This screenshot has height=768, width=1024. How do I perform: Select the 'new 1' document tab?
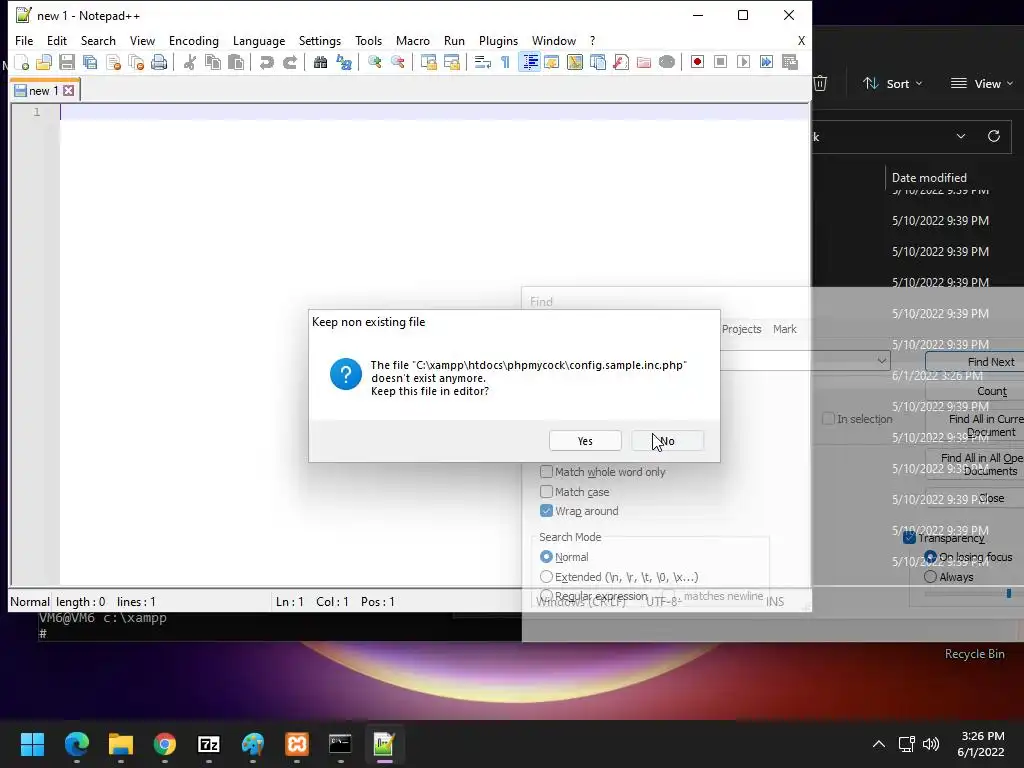(44, 90)
